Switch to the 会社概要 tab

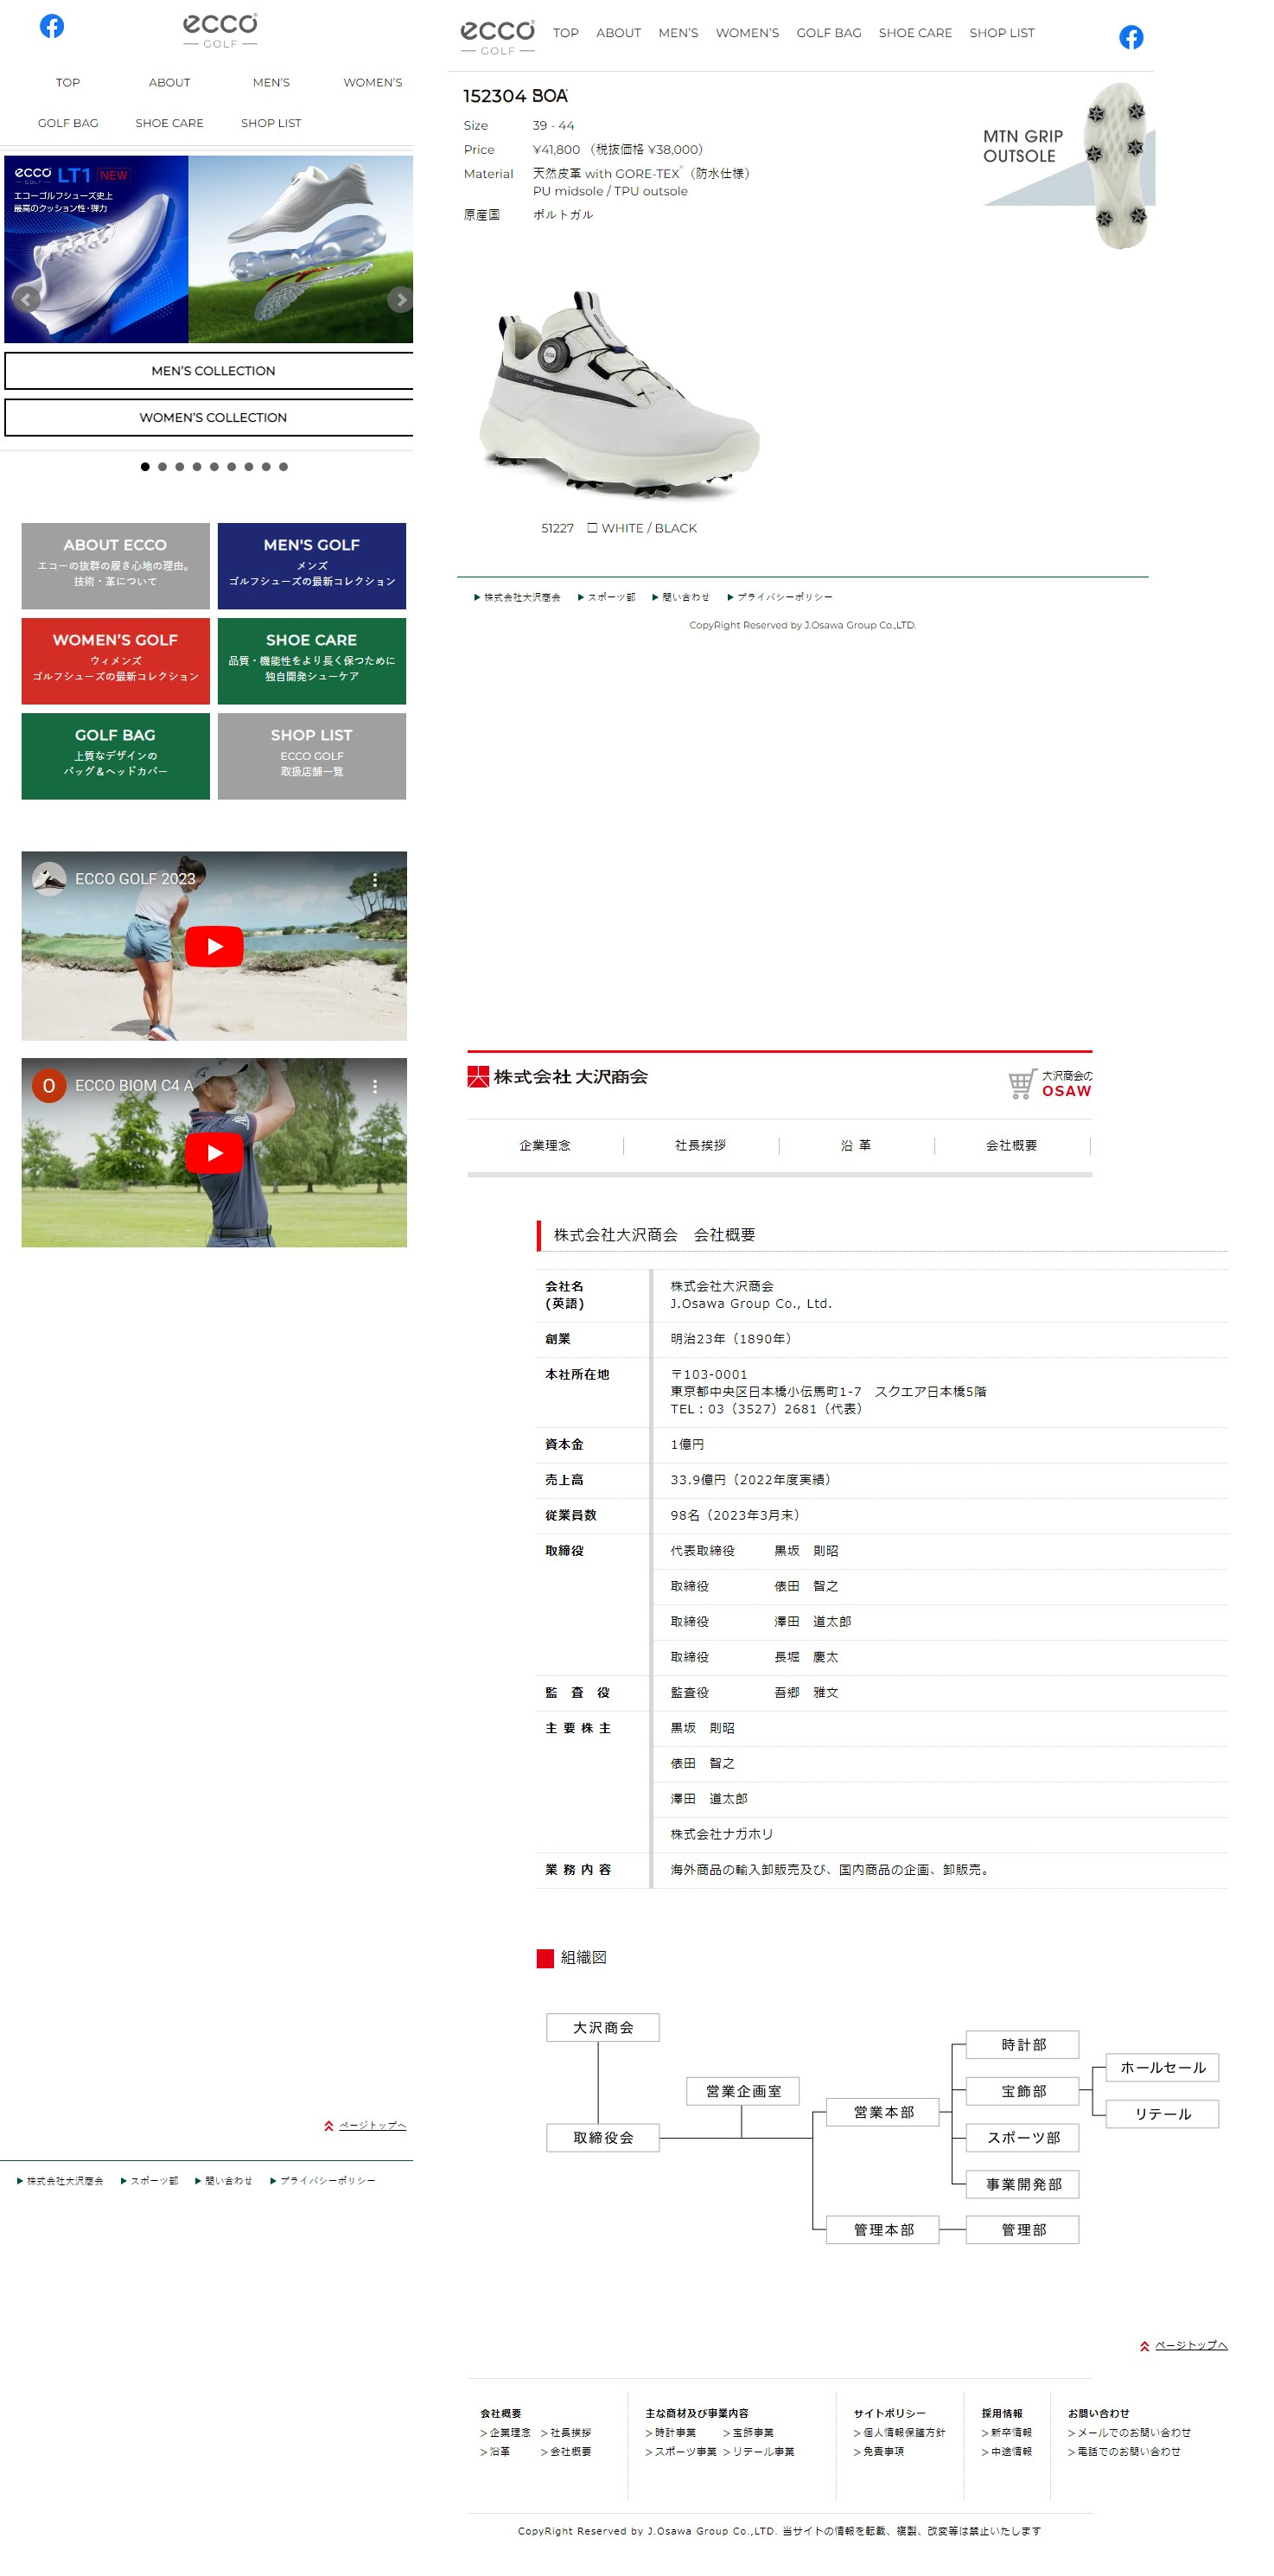tap(1011, 1145)
